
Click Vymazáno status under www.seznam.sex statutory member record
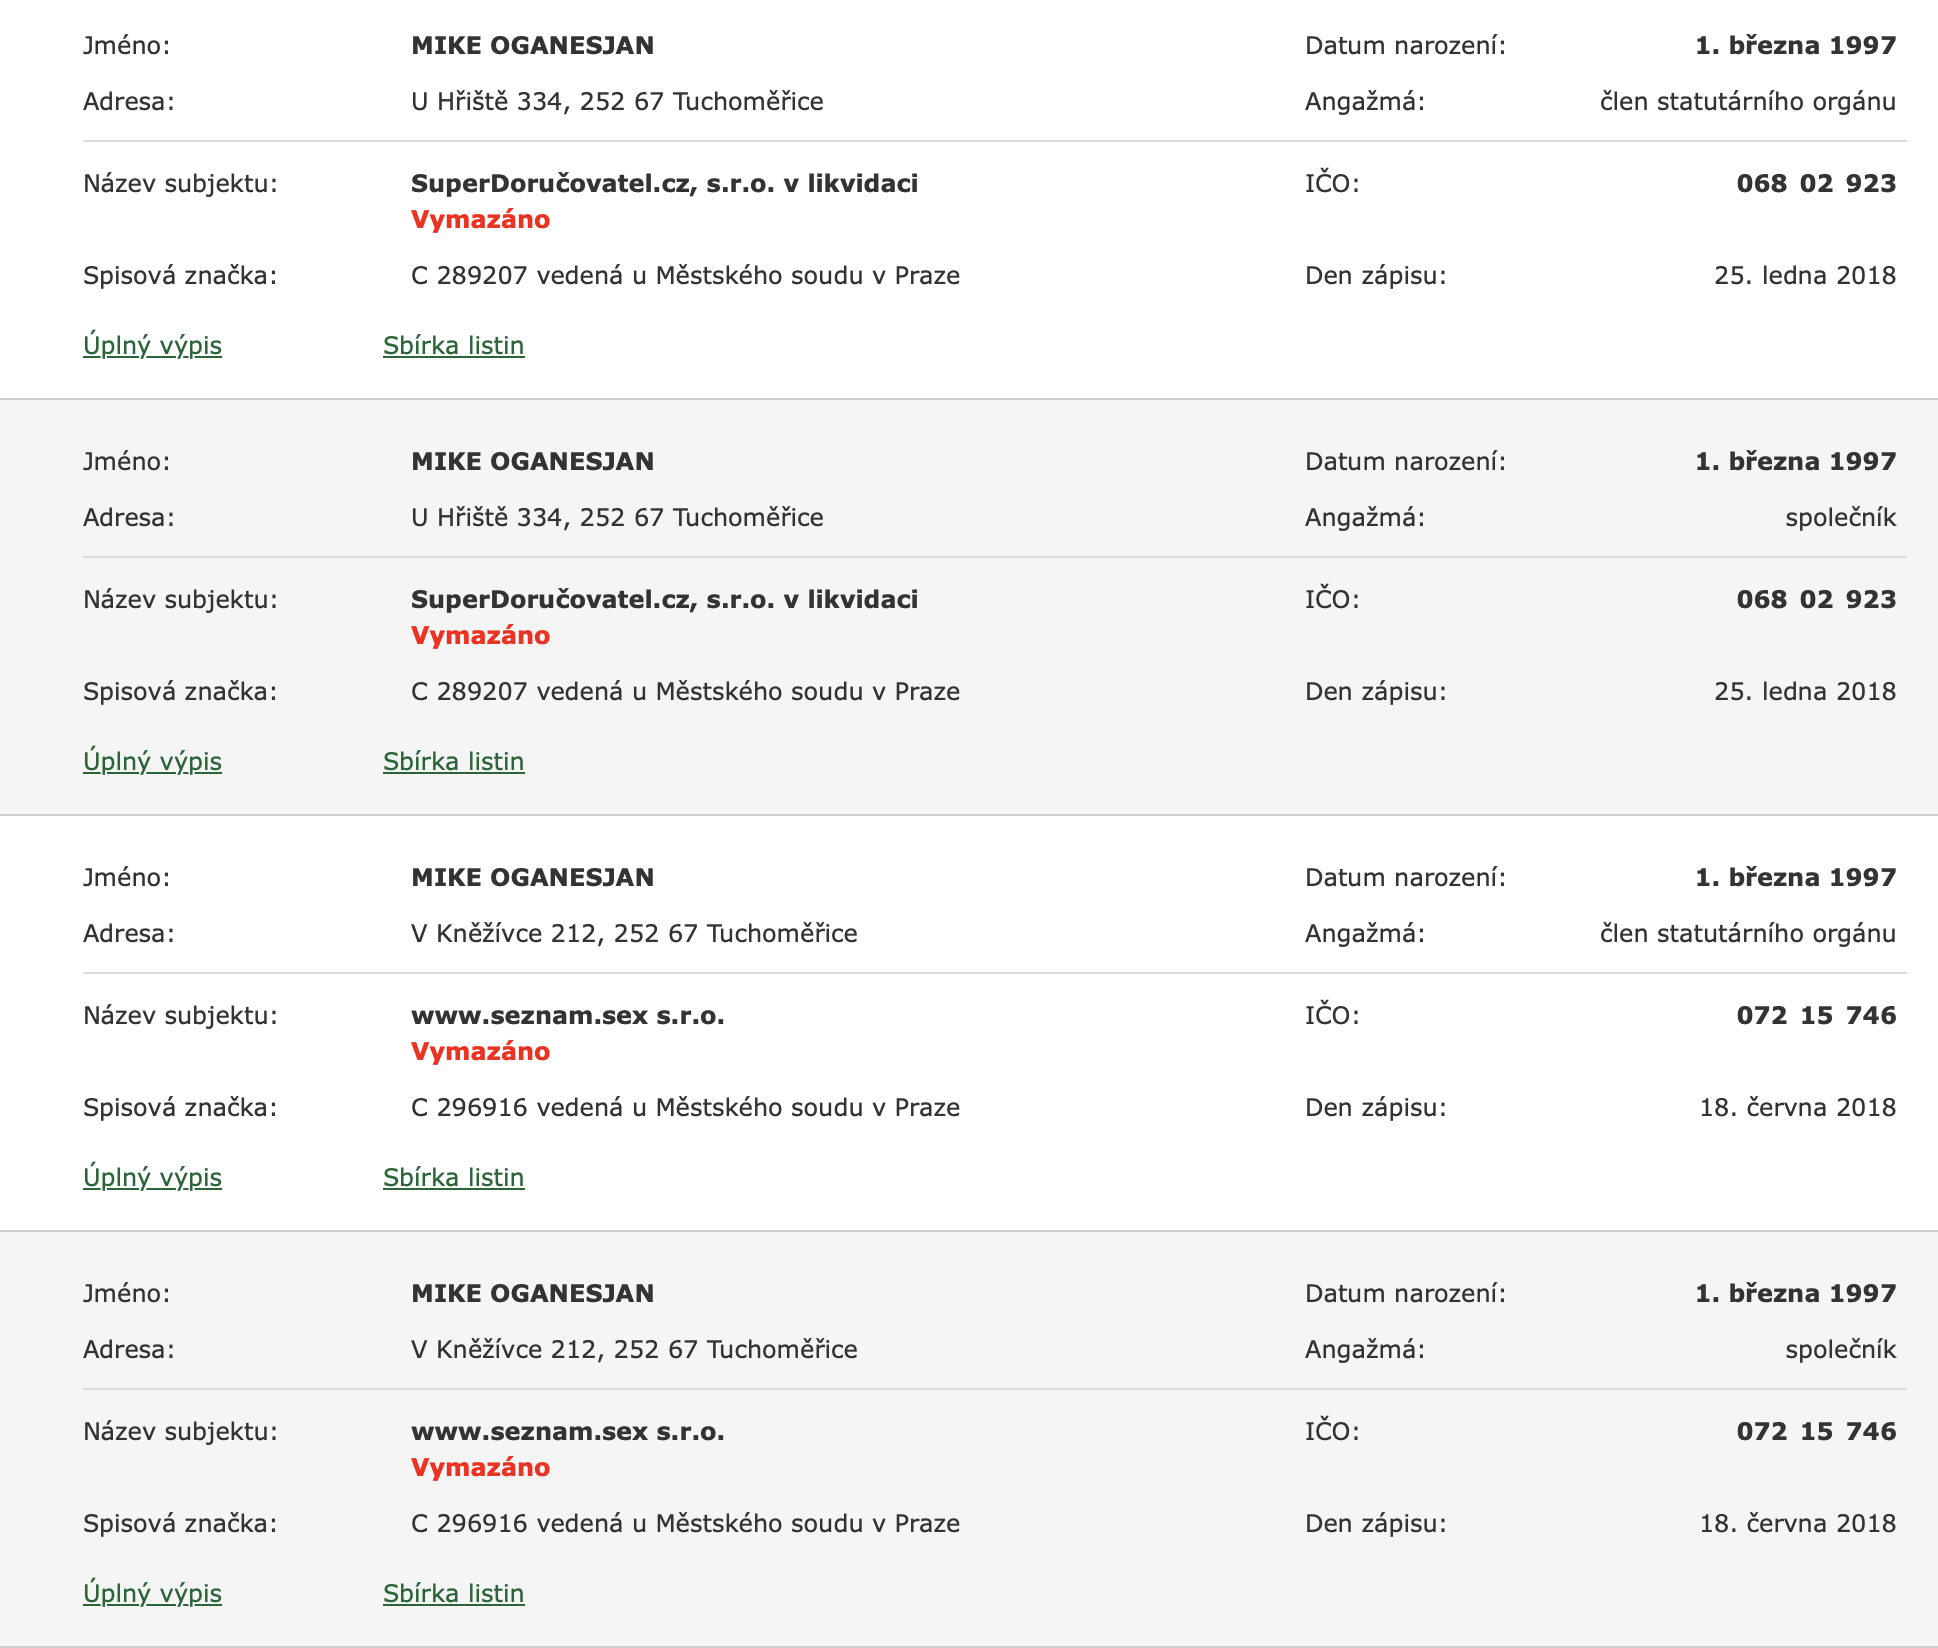pyautogui.click(x=480, y=1051)
